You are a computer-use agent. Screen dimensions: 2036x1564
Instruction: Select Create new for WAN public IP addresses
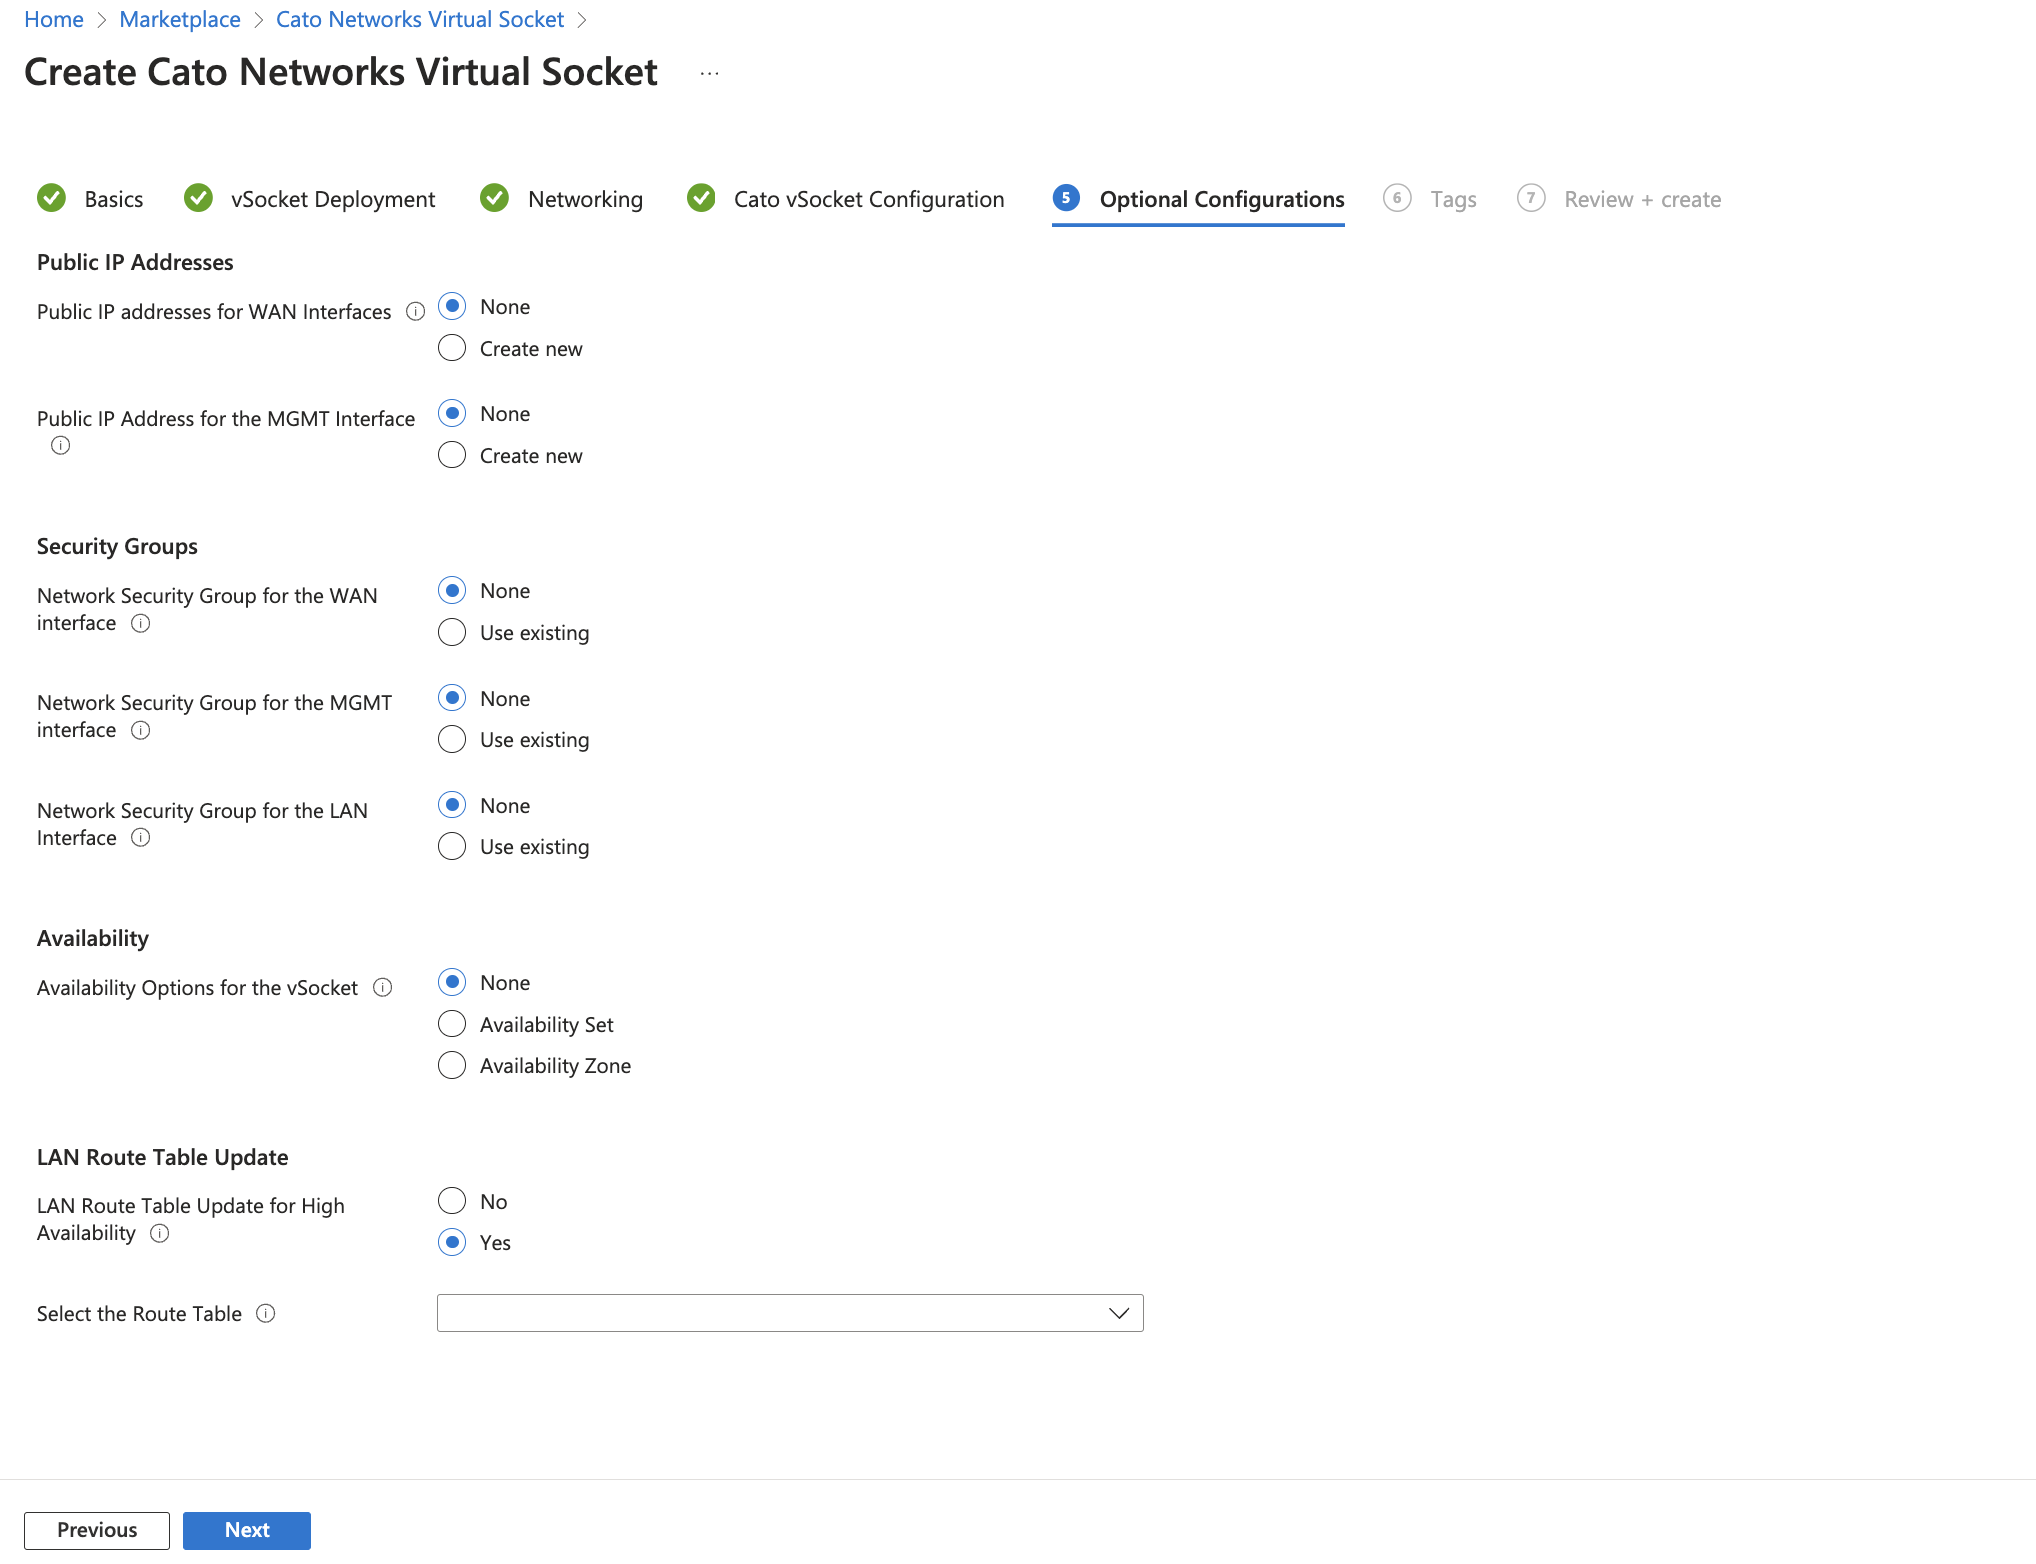click(x=452, y=347)
